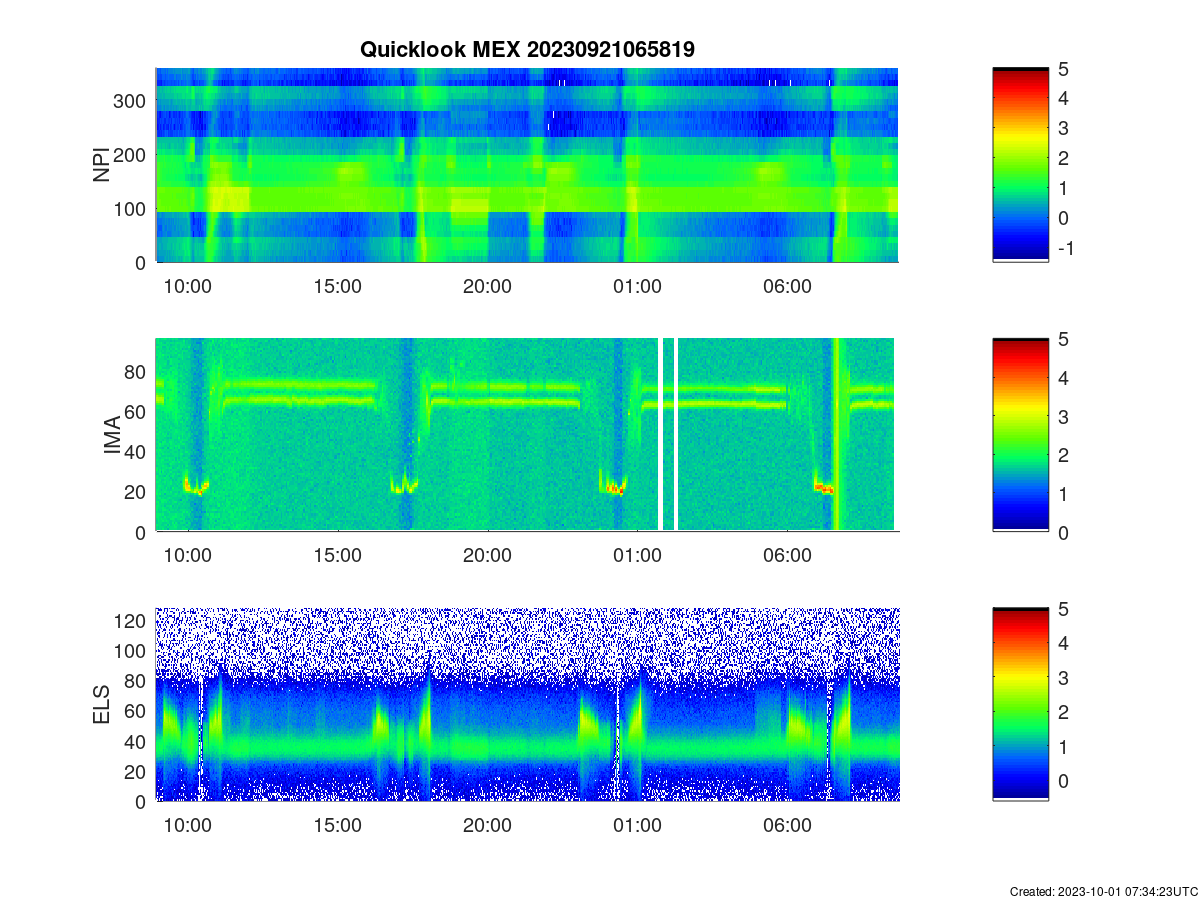This screenshot has width=1200, height=900.
Task: Click the ELS spectrogram plot
Action: [x=527, y=704]
